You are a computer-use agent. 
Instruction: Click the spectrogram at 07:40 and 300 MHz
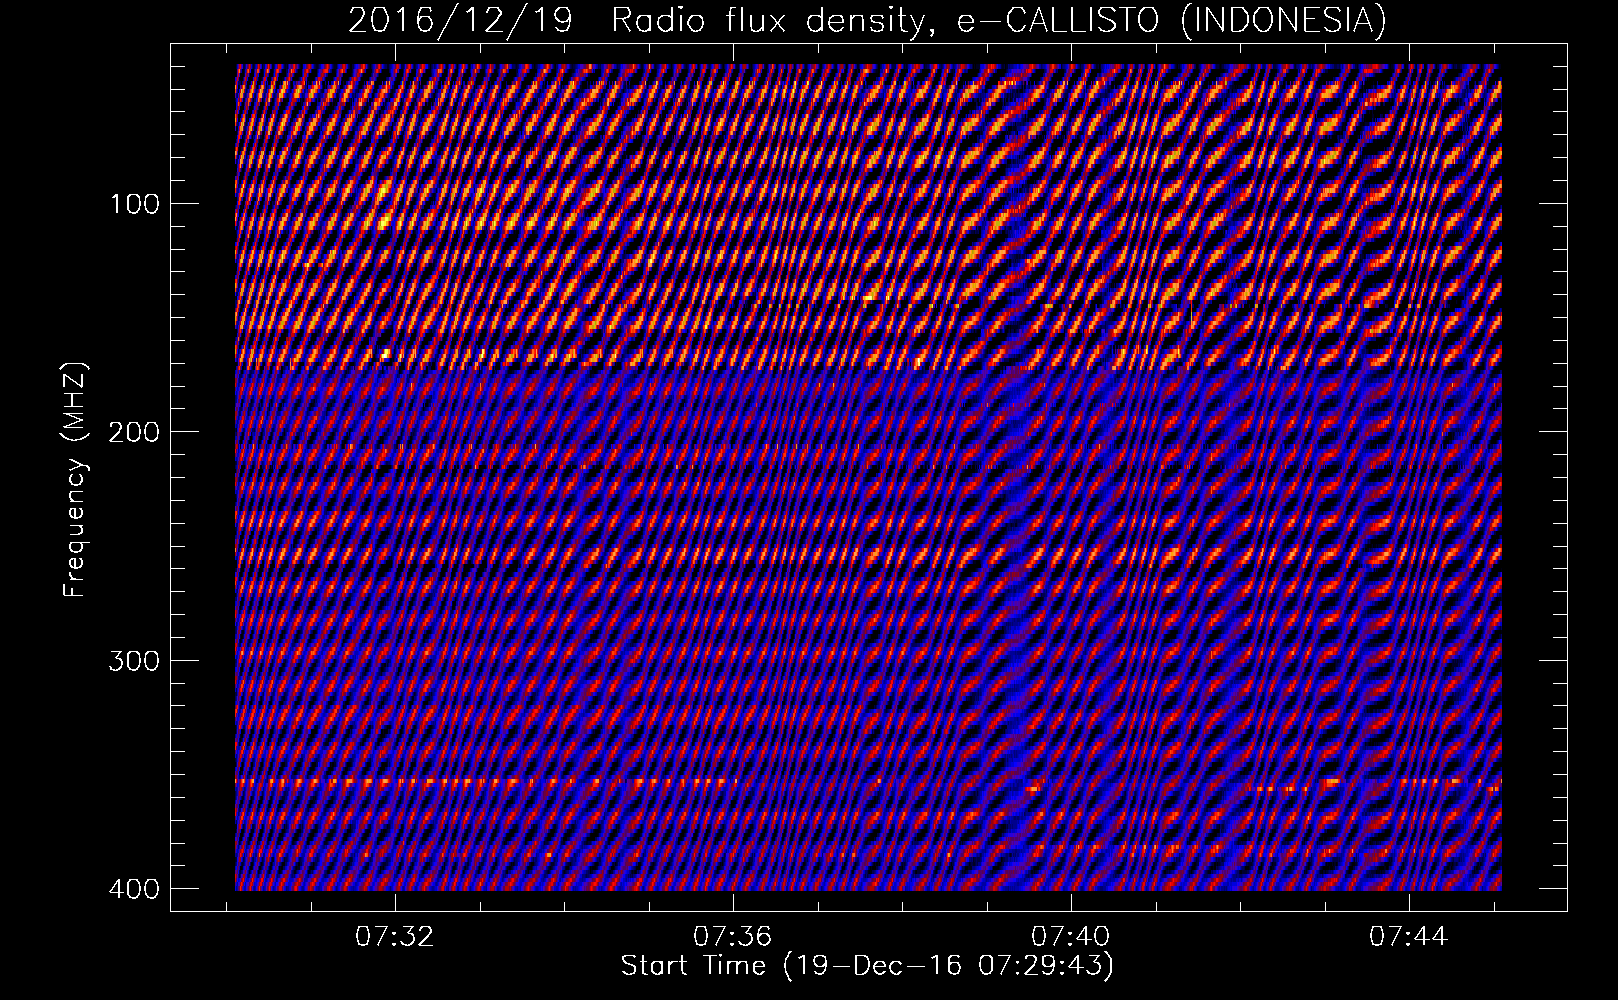point(1072,660)
